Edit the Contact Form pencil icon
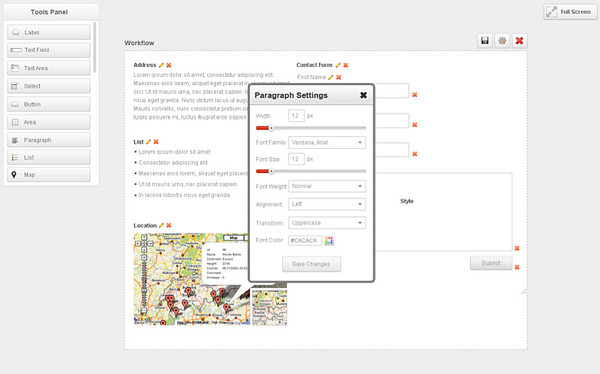The height and width of the screenshot is (374, 600). pyautogui.click(x=338, y=65)
